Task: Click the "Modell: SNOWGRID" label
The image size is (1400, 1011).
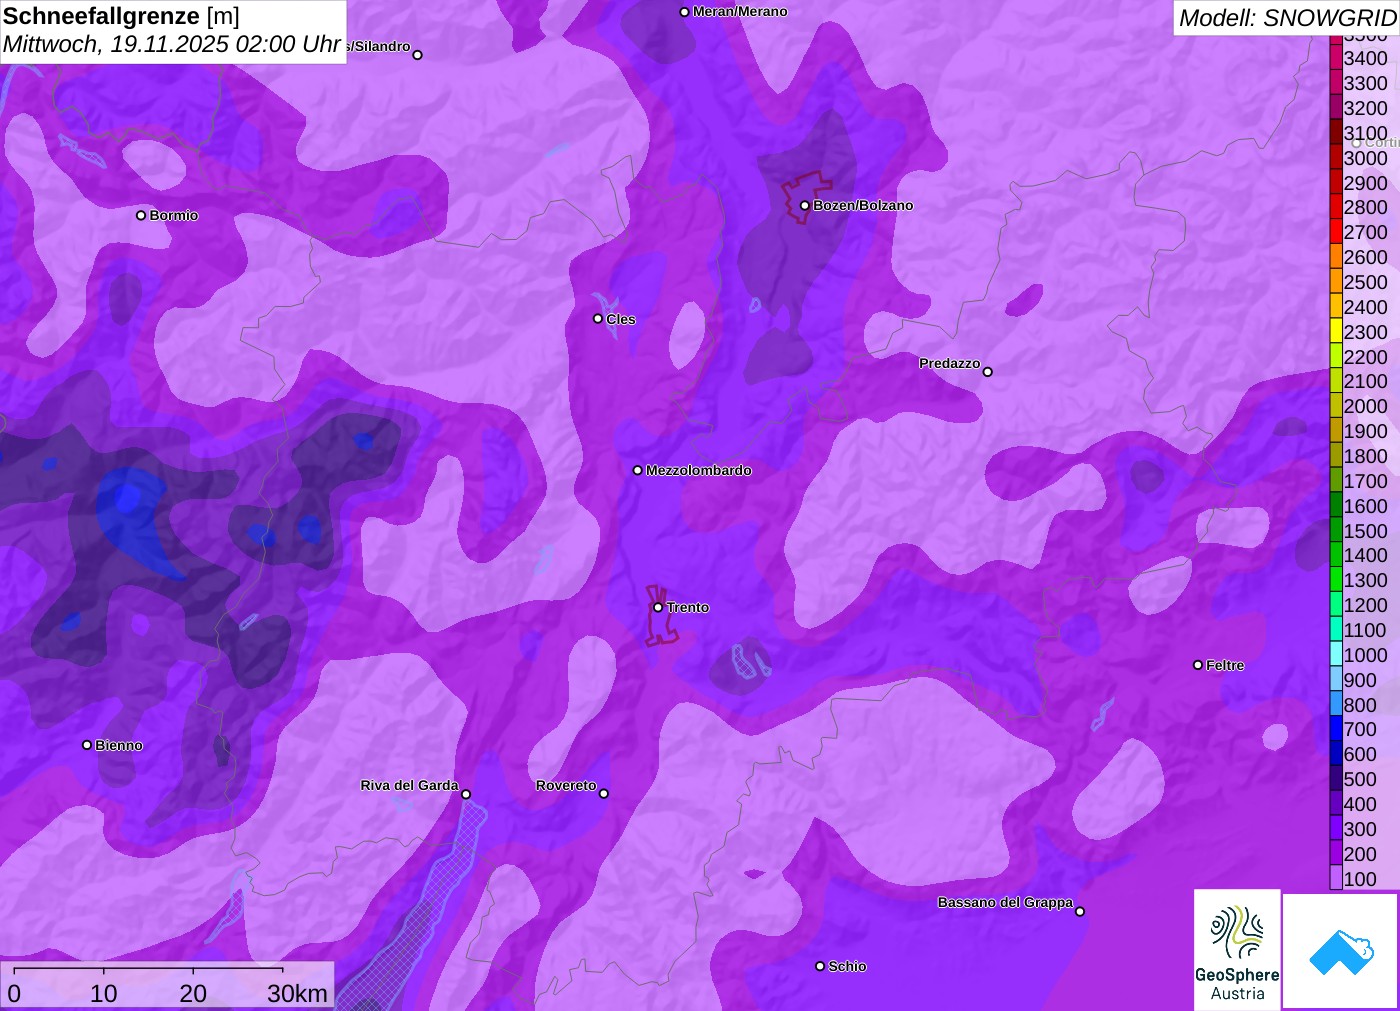Action: pyautogui.click(x=1288, y=18)
